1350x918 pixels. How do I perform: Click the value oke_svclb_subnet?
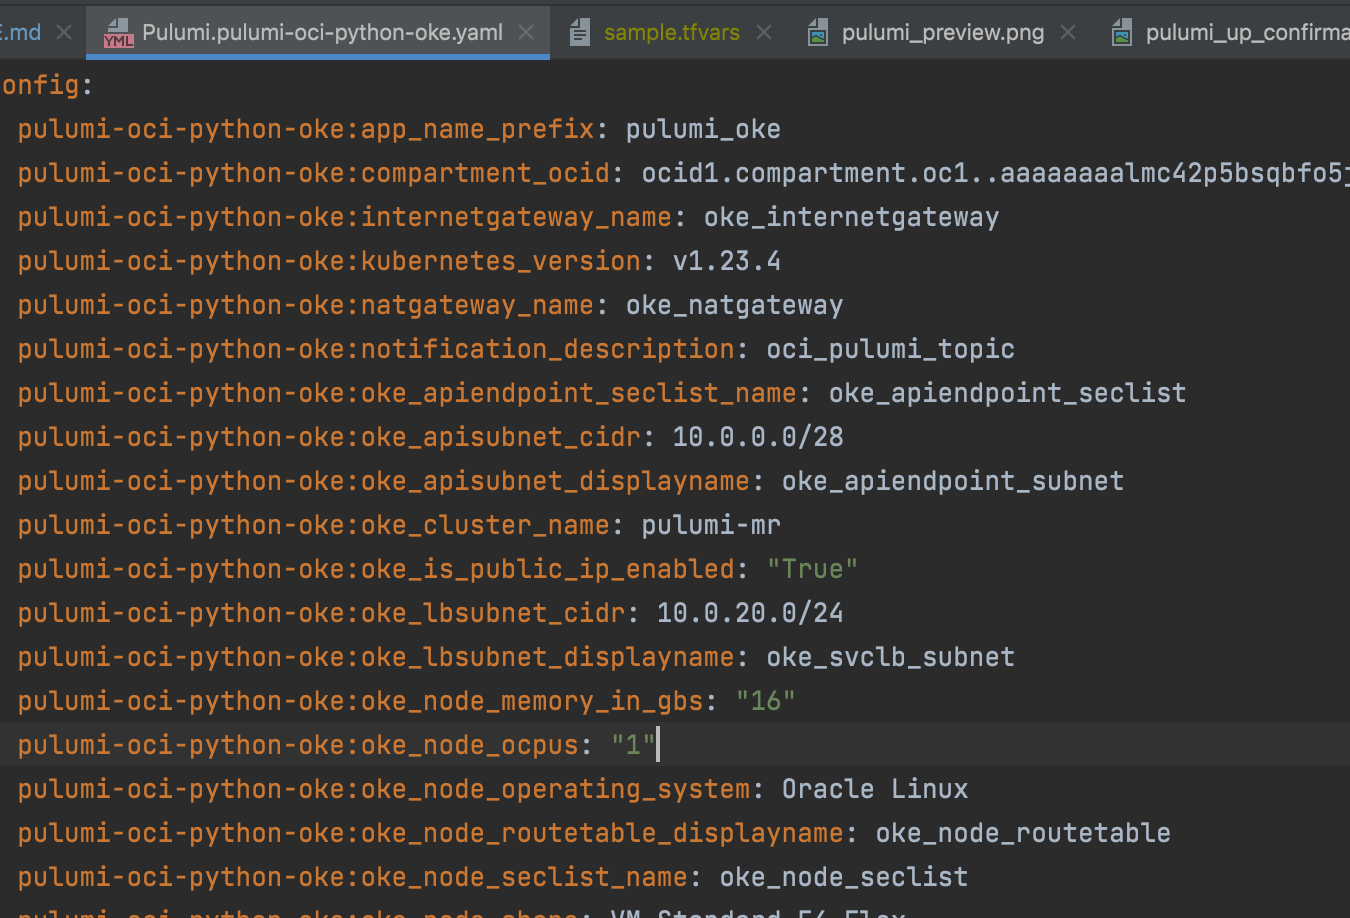click(x=890, y=657)
